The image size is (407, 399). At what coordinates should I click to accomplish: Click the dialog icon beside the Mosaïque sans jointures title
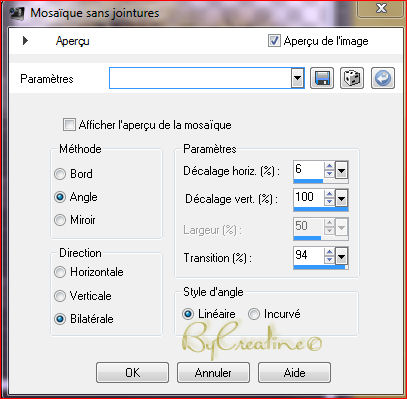[x=17, y=14]
